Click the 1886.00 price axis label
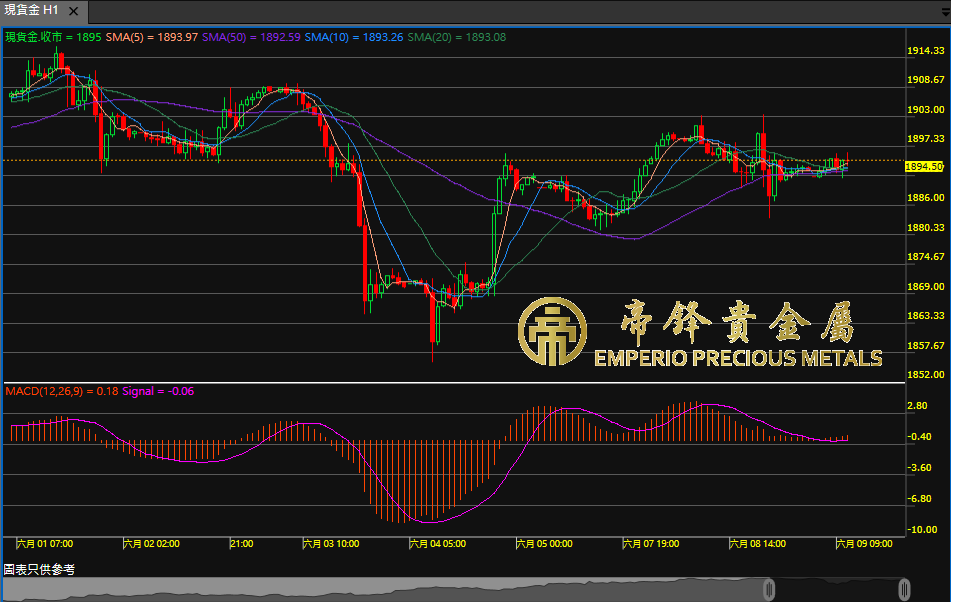The height and width of the screenshot is (602, 956). [x=926, y=198]
